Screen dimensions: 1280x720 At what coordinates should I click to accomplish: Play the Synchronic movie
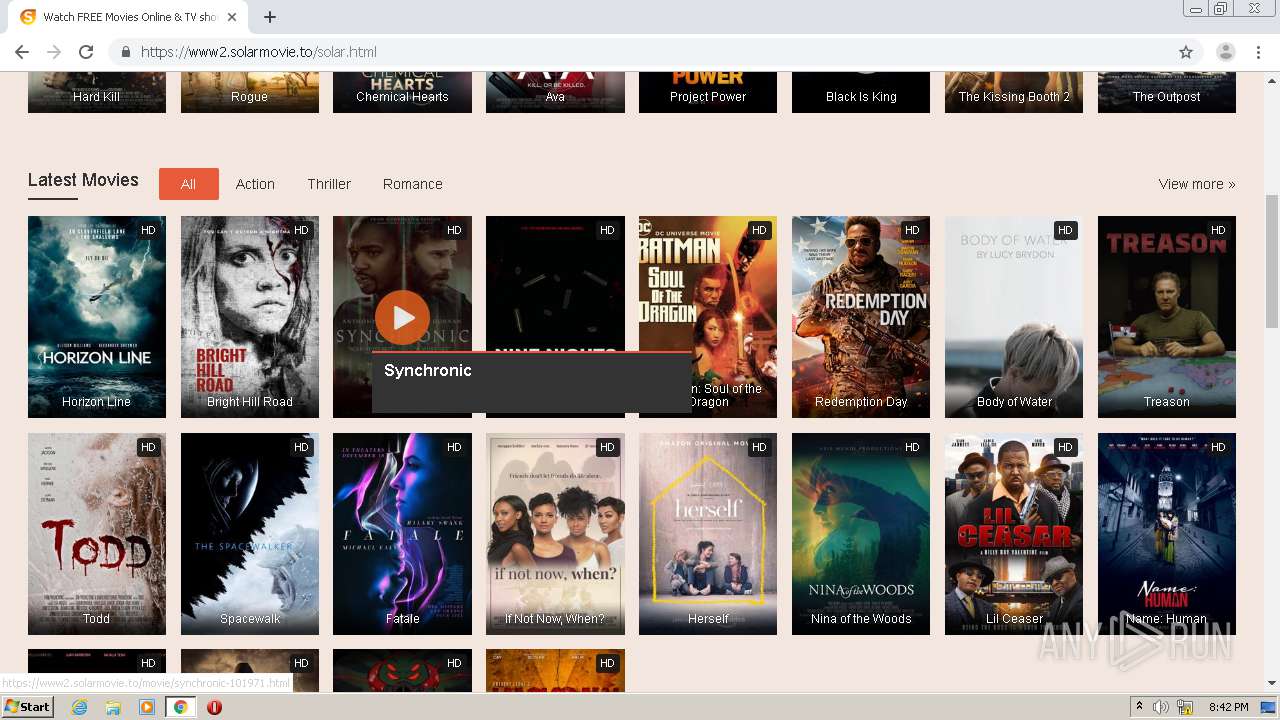point(402,317)
